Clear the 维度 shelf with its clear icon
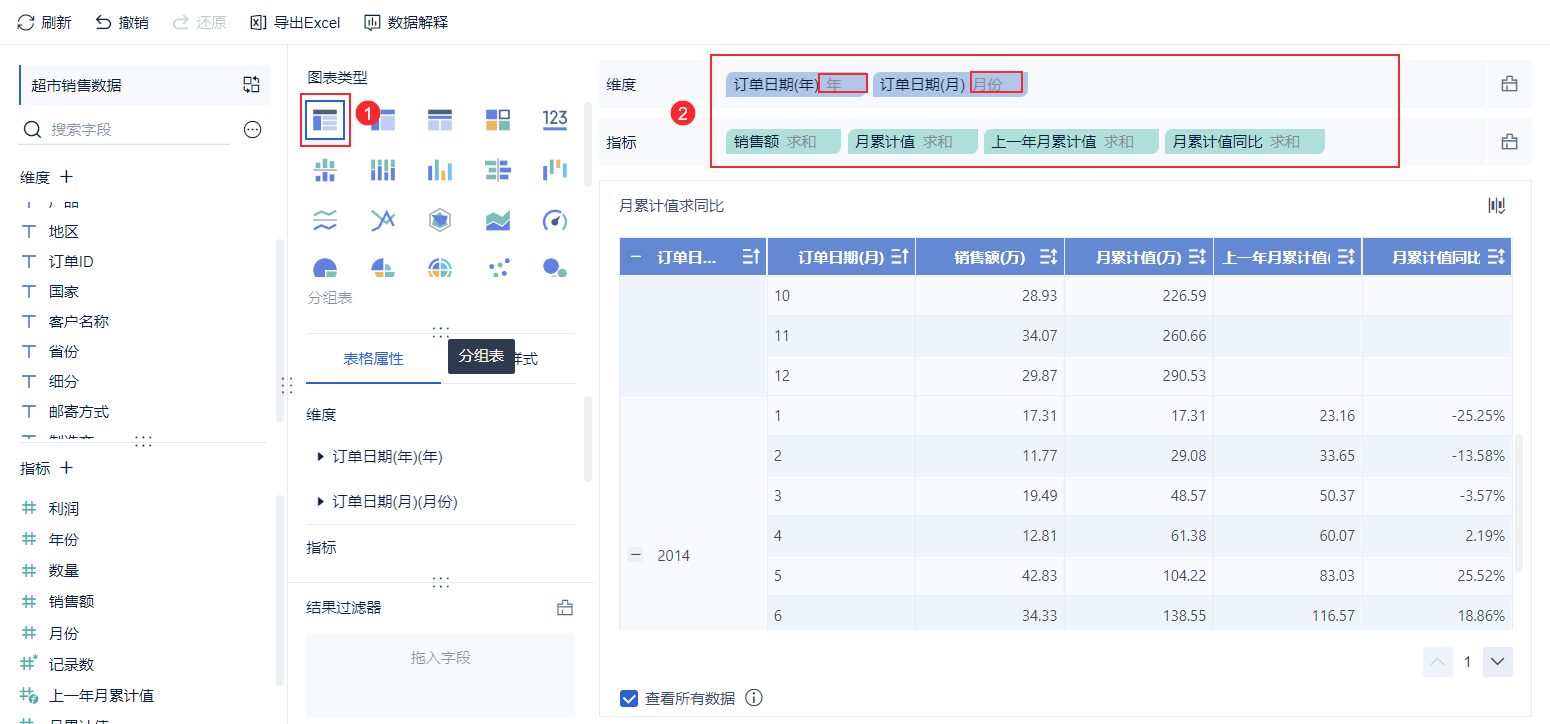Viewport: 1550px width, 724px height. click(1510, 84)
